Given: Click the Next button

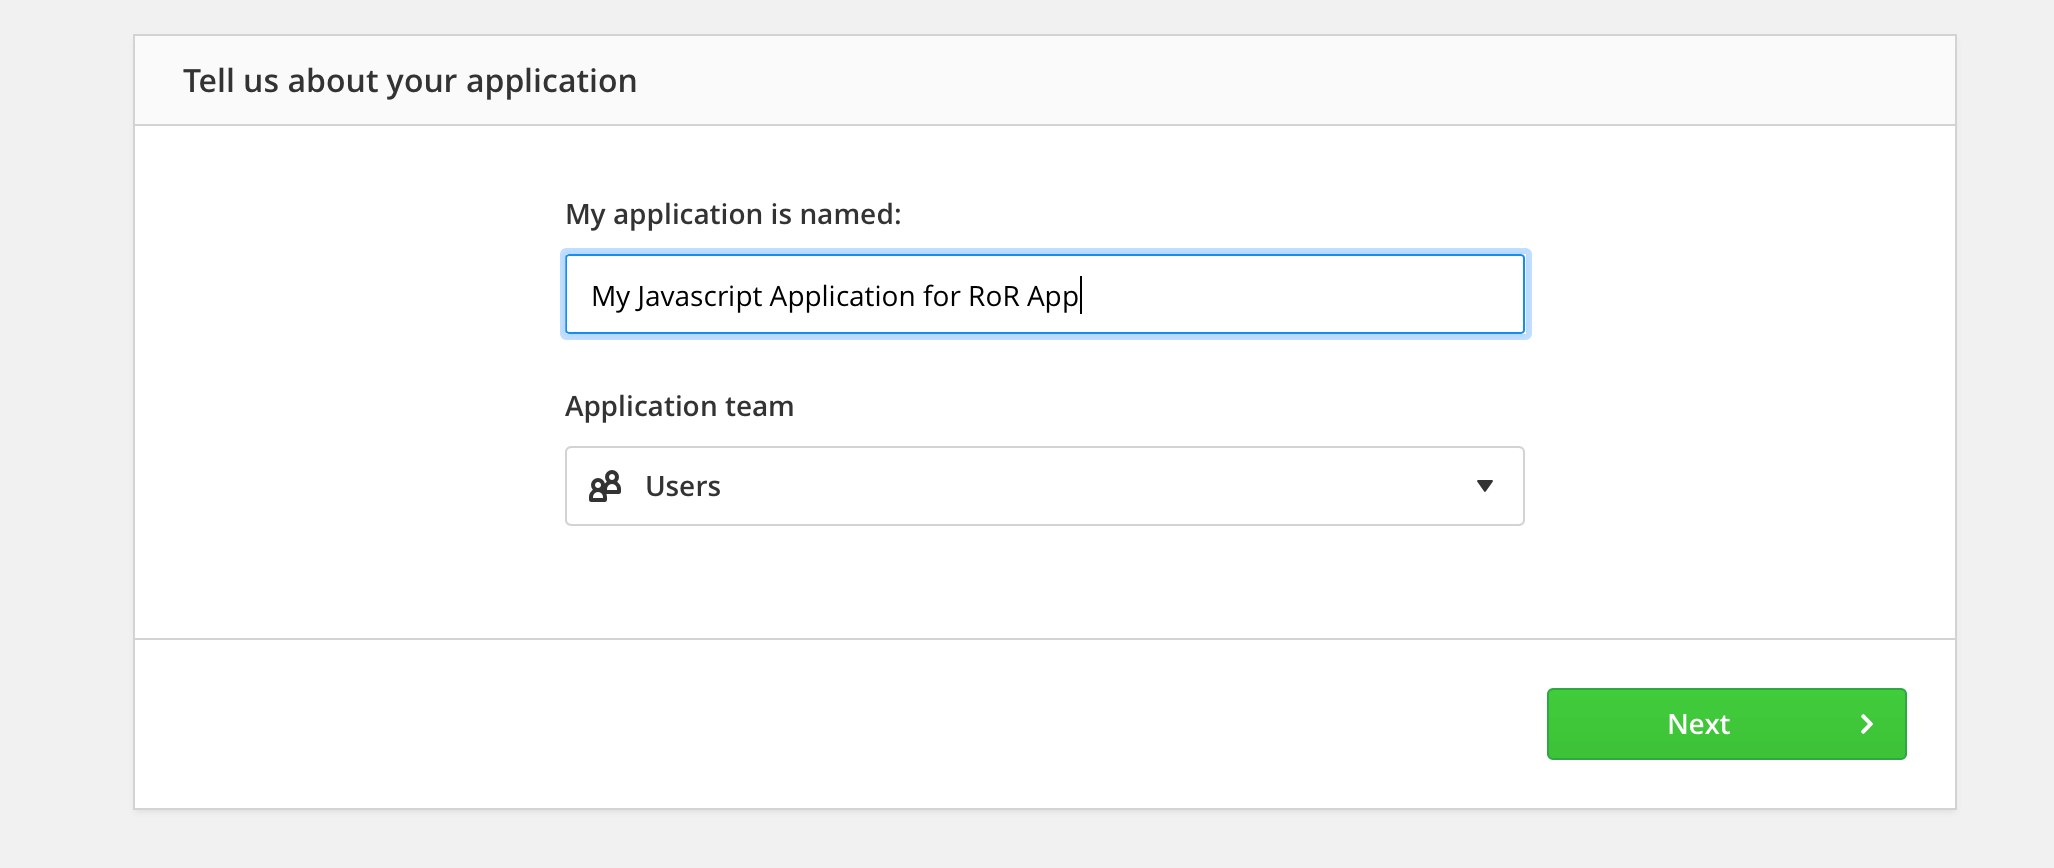Looking at the screenshot, I should click(x=1726, y=724).
